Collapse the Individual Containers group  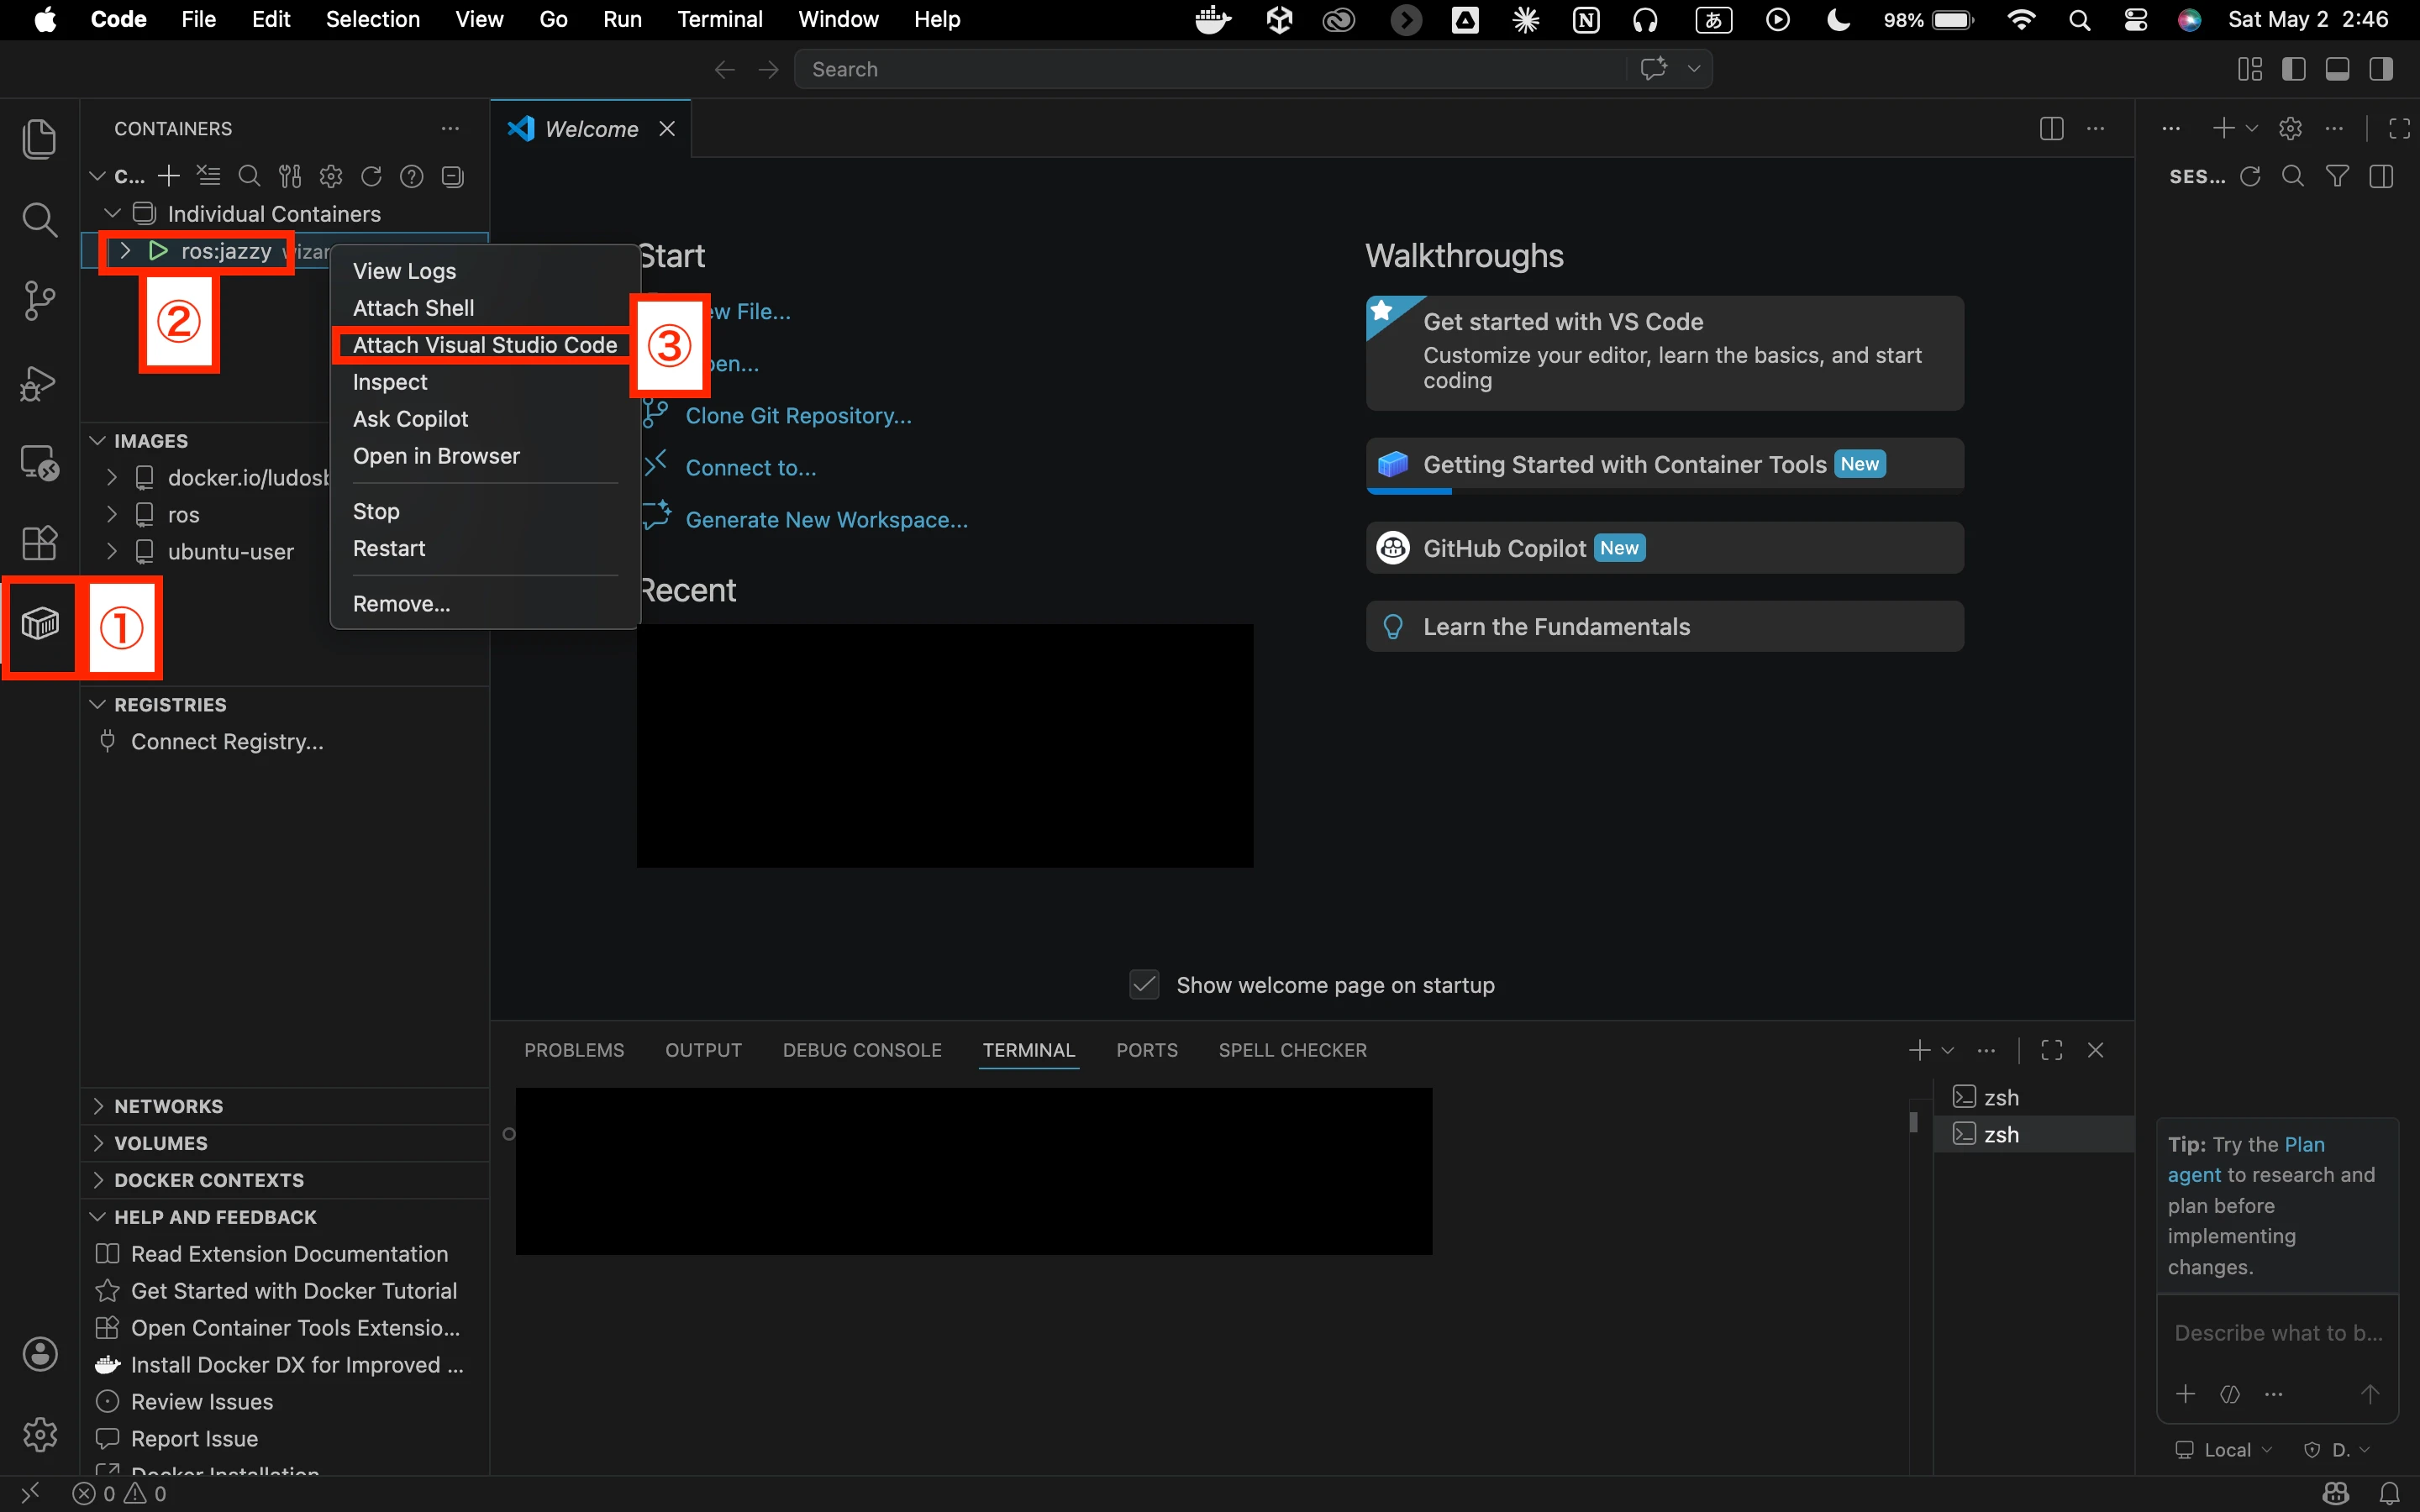pyautogui.click(x=113, y=214)
